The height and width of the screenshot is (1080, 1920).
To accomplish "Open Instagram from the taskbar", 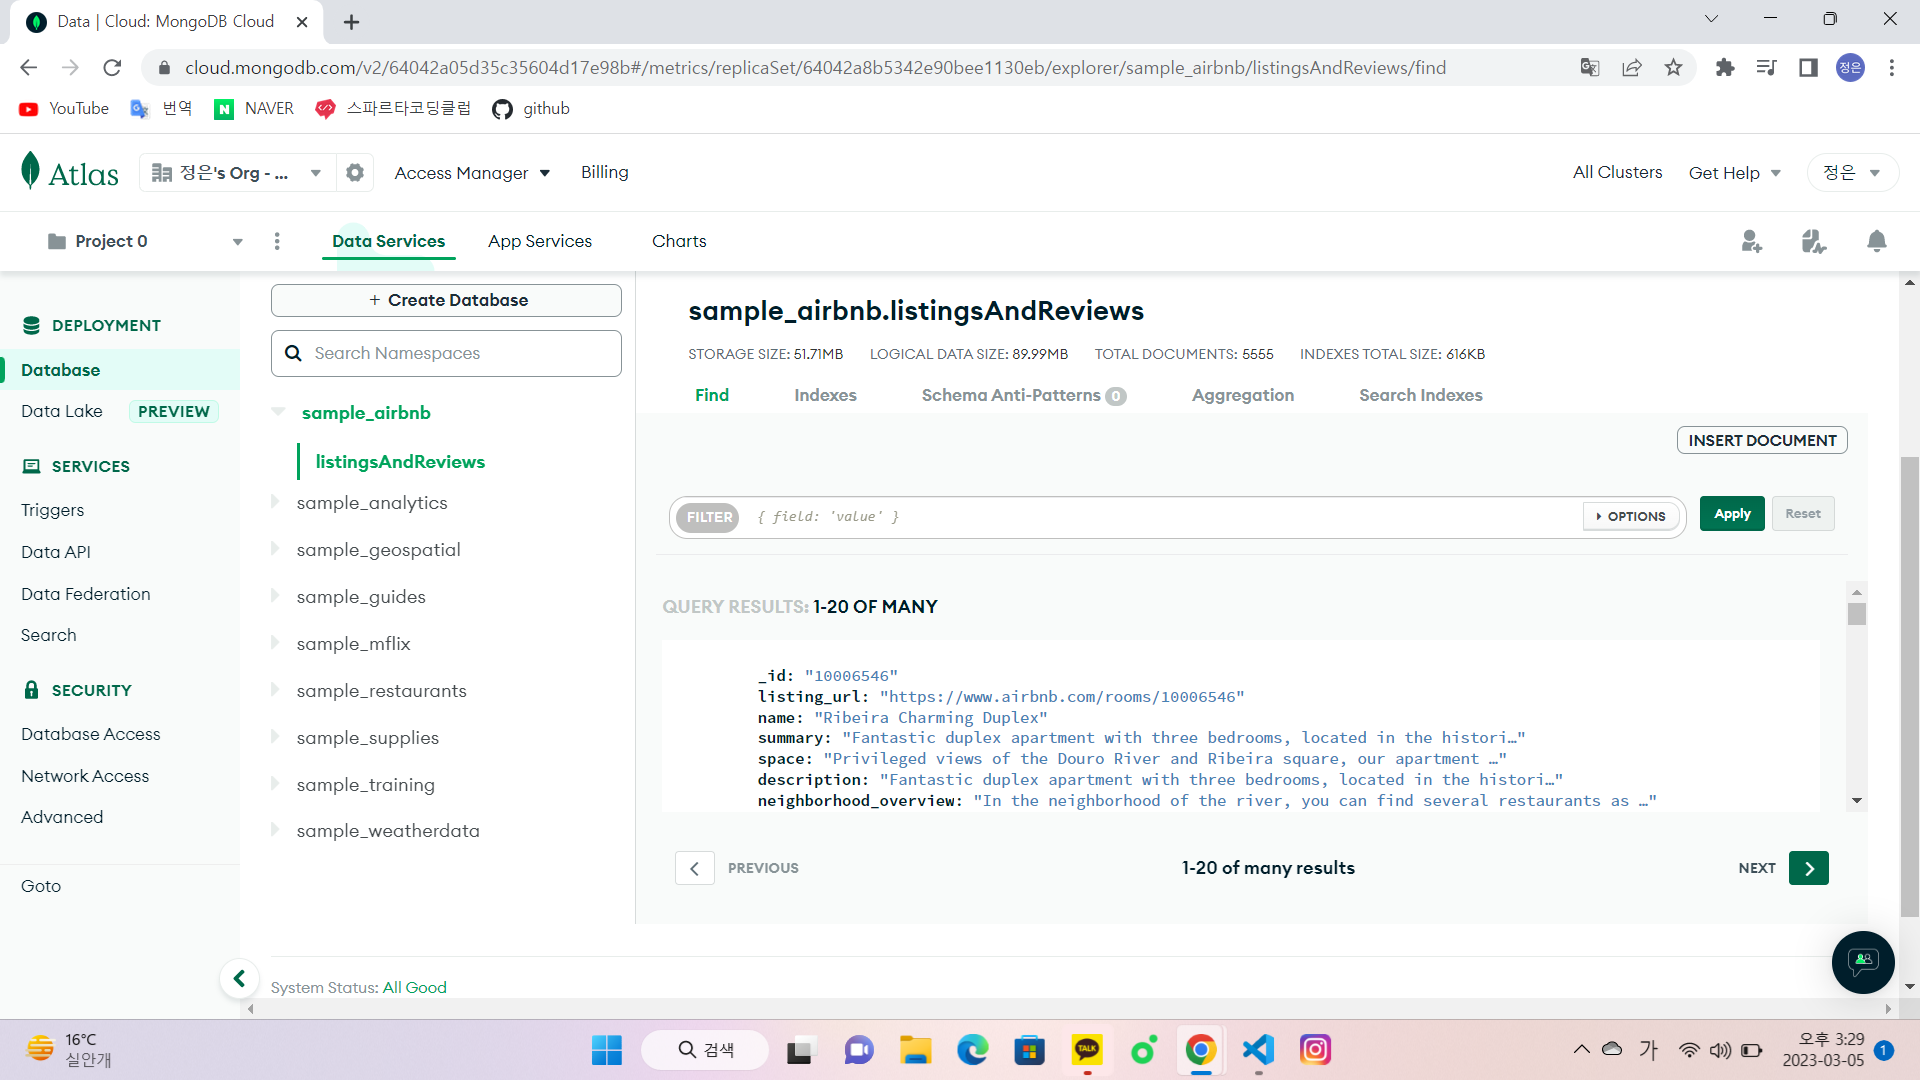I will tap(1315, 1050).
